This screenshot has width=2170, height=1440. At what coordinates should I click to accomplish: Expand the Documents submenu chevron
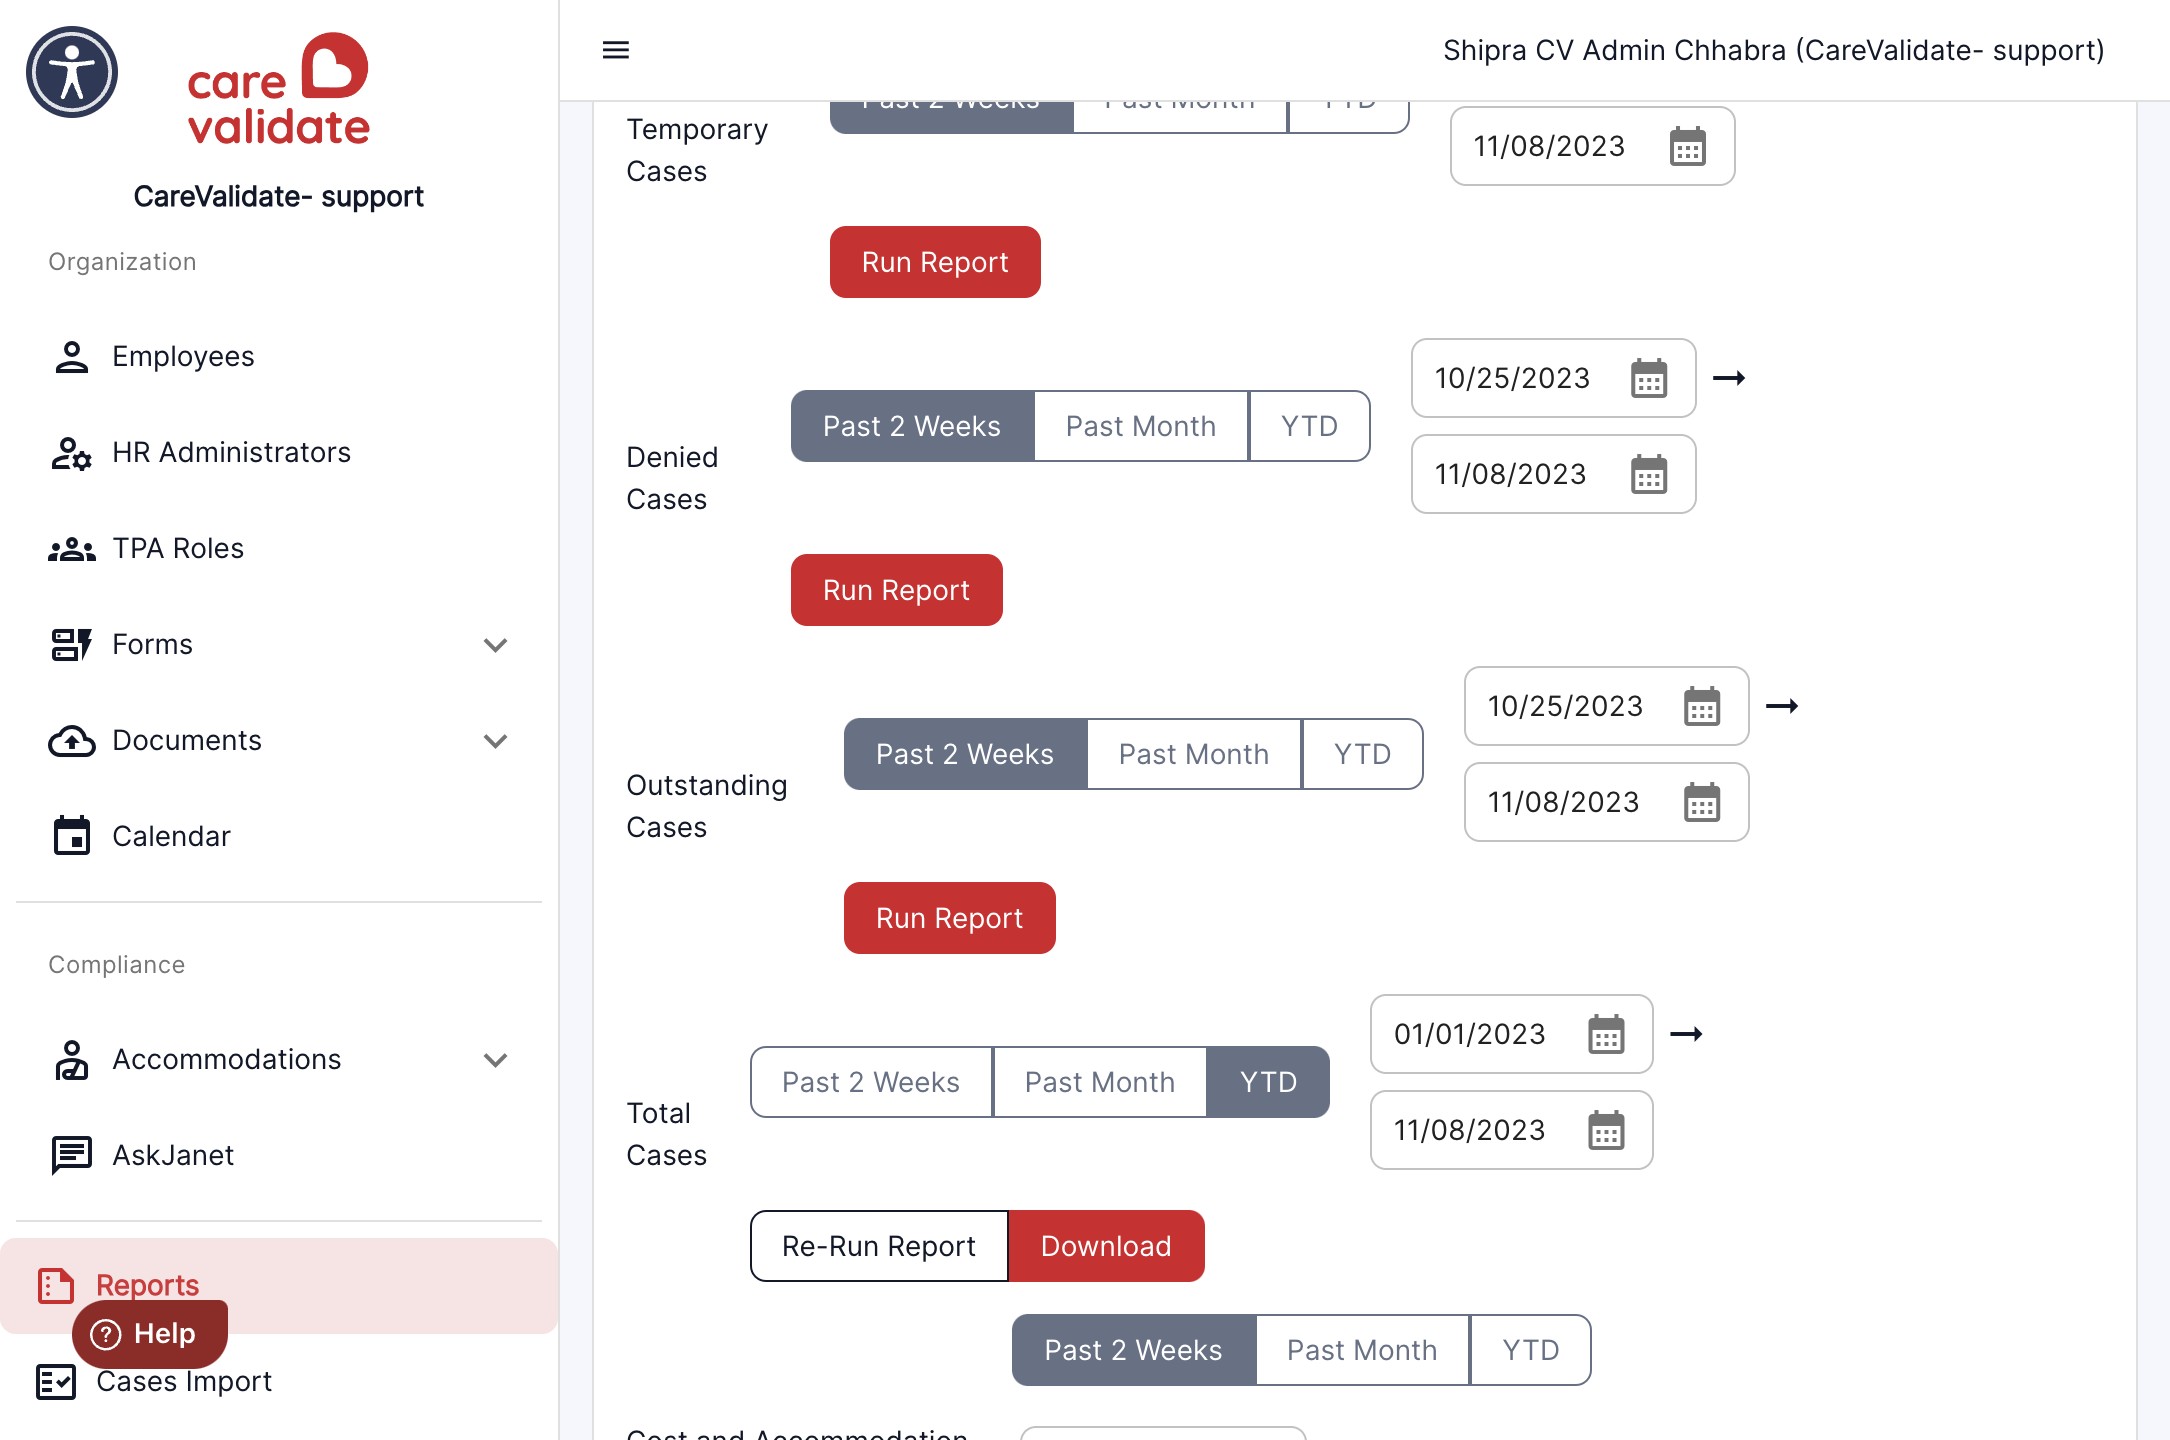coord(496,741)
